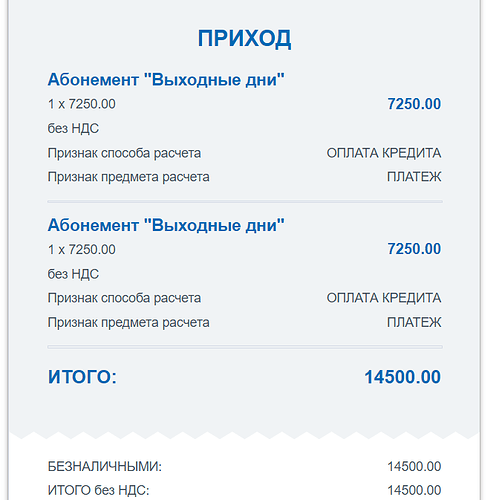Screen dimensions: 499x500
Task: Click second Признак предмета расчета label
Action: 129,323
